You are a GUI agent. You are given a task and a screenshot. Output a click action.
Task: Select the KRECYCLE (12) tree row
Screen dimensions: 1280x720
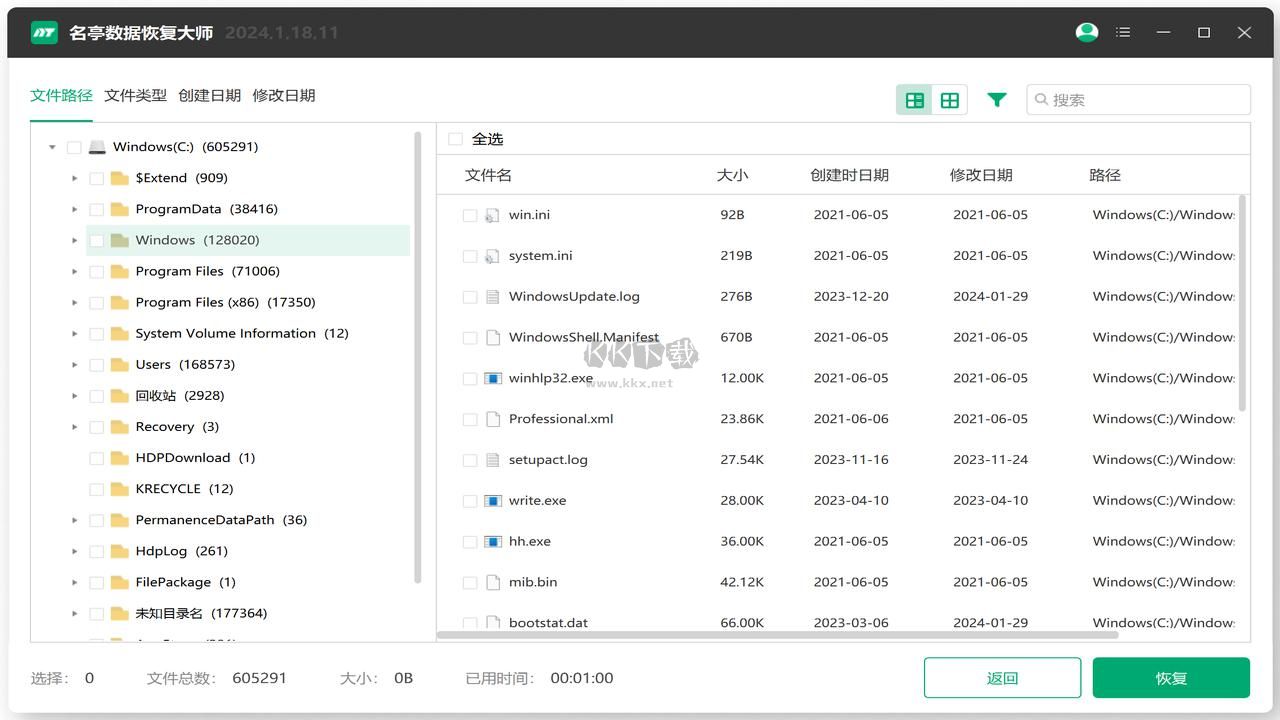pos(248,489)
